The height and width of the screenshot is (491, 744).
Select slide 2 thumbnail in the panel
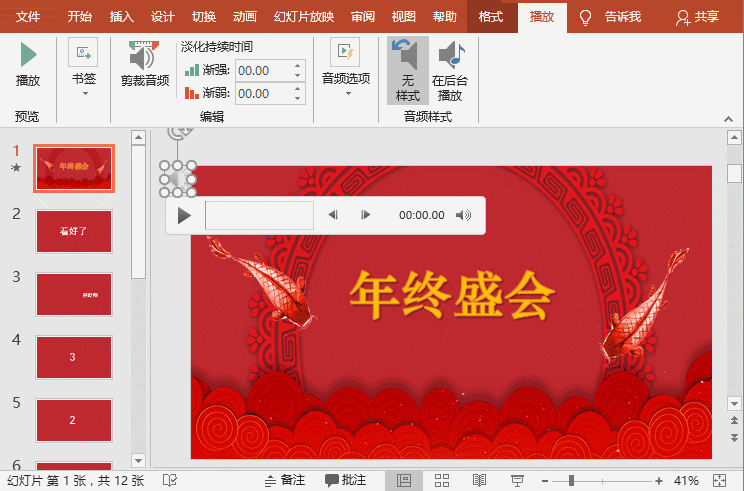[x=74, y=231]
